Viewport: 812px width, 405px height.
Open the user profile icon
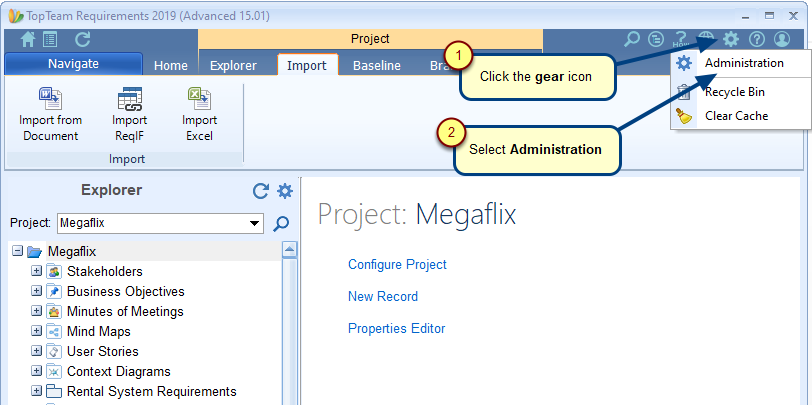pos(782,39)
